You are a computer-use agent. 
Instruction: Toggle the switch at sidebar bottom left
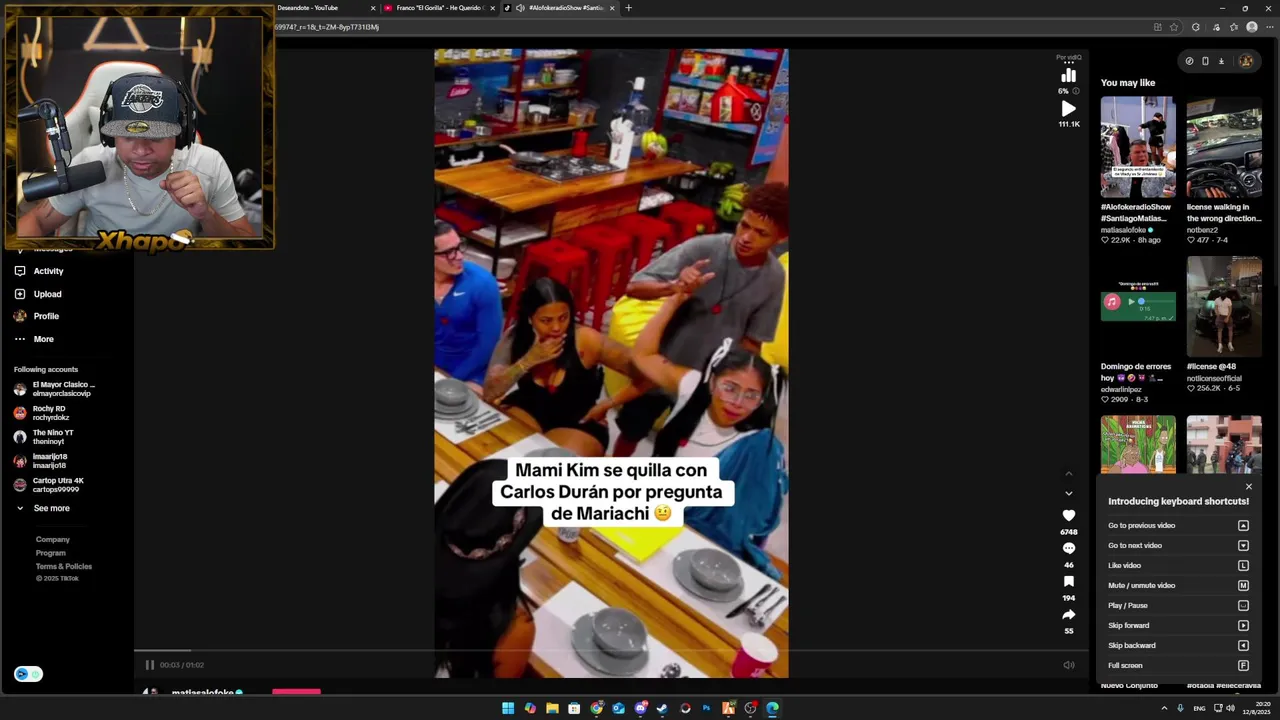[x=28, y=674]
